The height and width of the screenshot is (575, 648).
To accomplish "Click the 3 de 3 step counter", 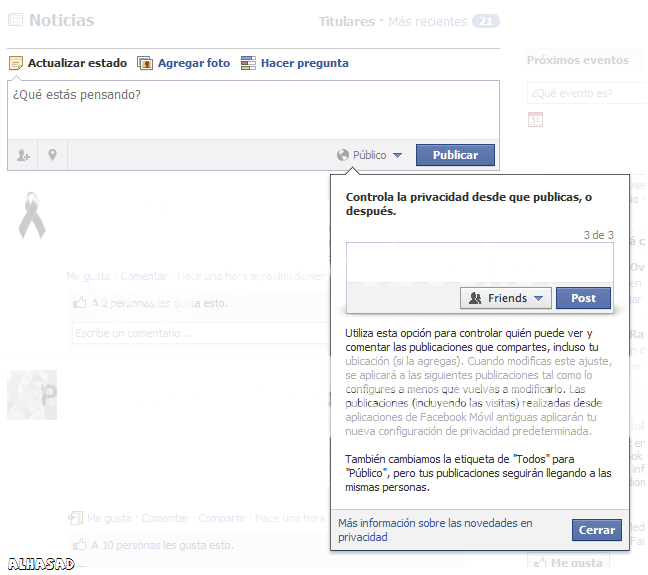I will point(598,235).
